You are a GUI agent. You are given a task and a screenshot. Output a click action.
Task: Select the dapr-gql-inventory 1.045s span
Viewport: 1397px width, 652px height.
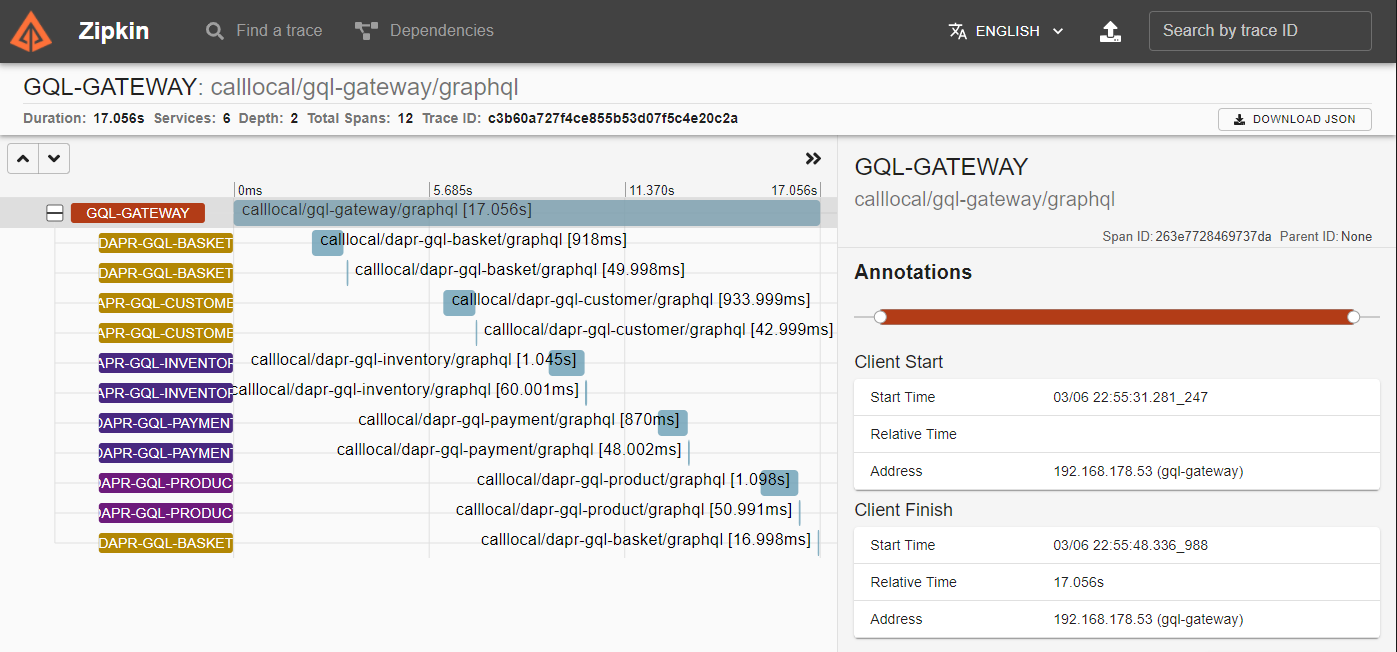click(x=567, y=363)
